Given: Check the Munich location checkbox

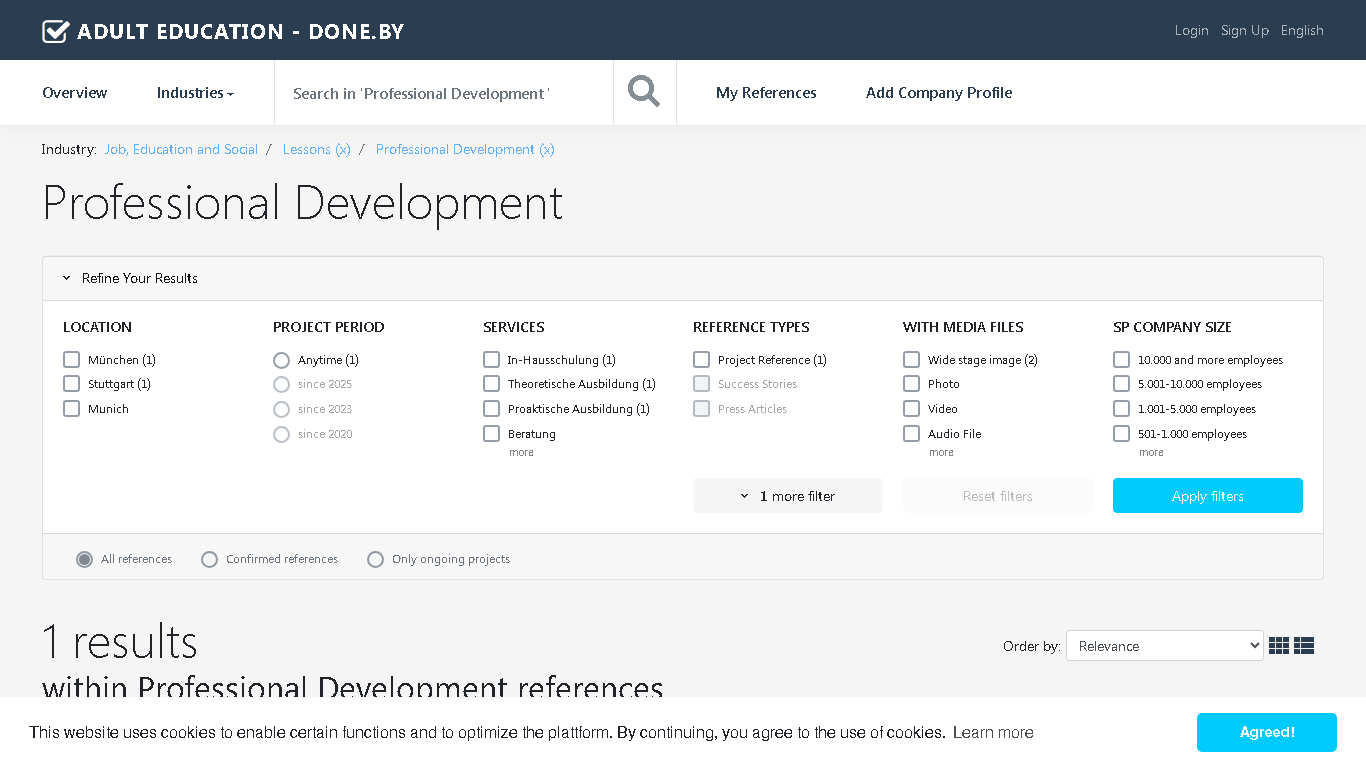Looking at the screenshot, I should pyautogui.click(x=71, y=408).
